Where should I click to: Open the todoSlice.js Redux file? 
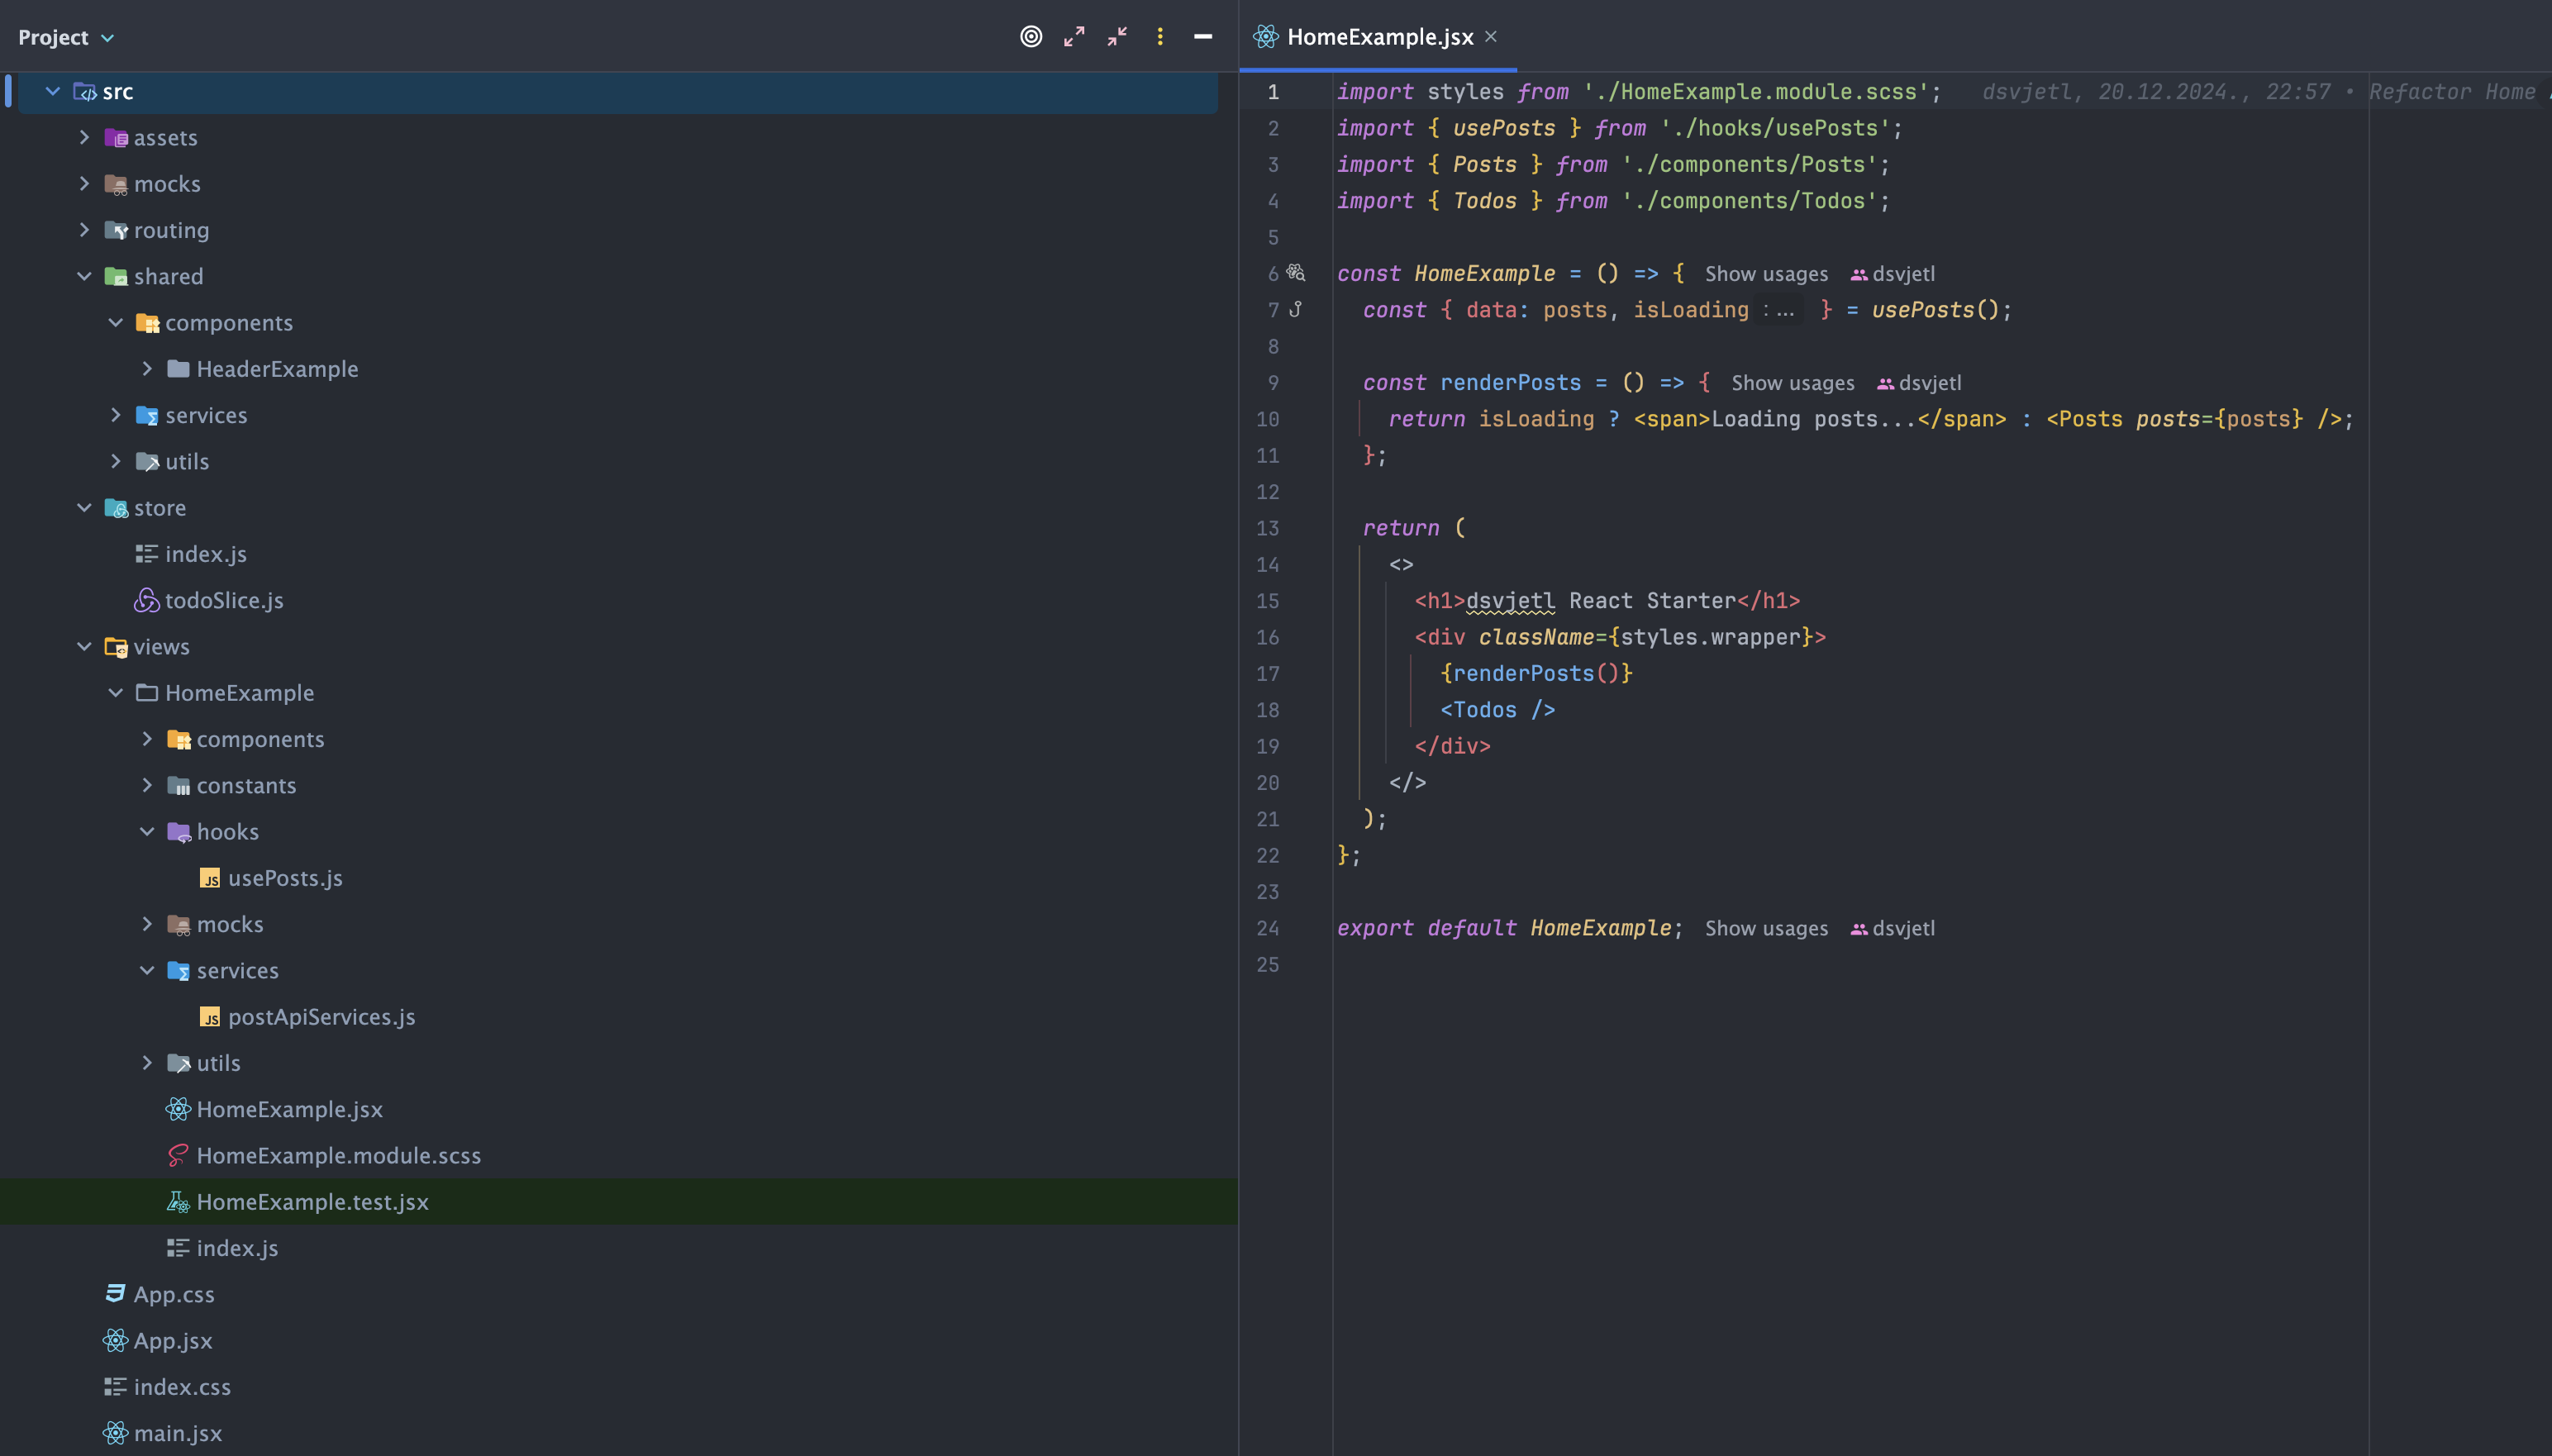pos(223,600)
